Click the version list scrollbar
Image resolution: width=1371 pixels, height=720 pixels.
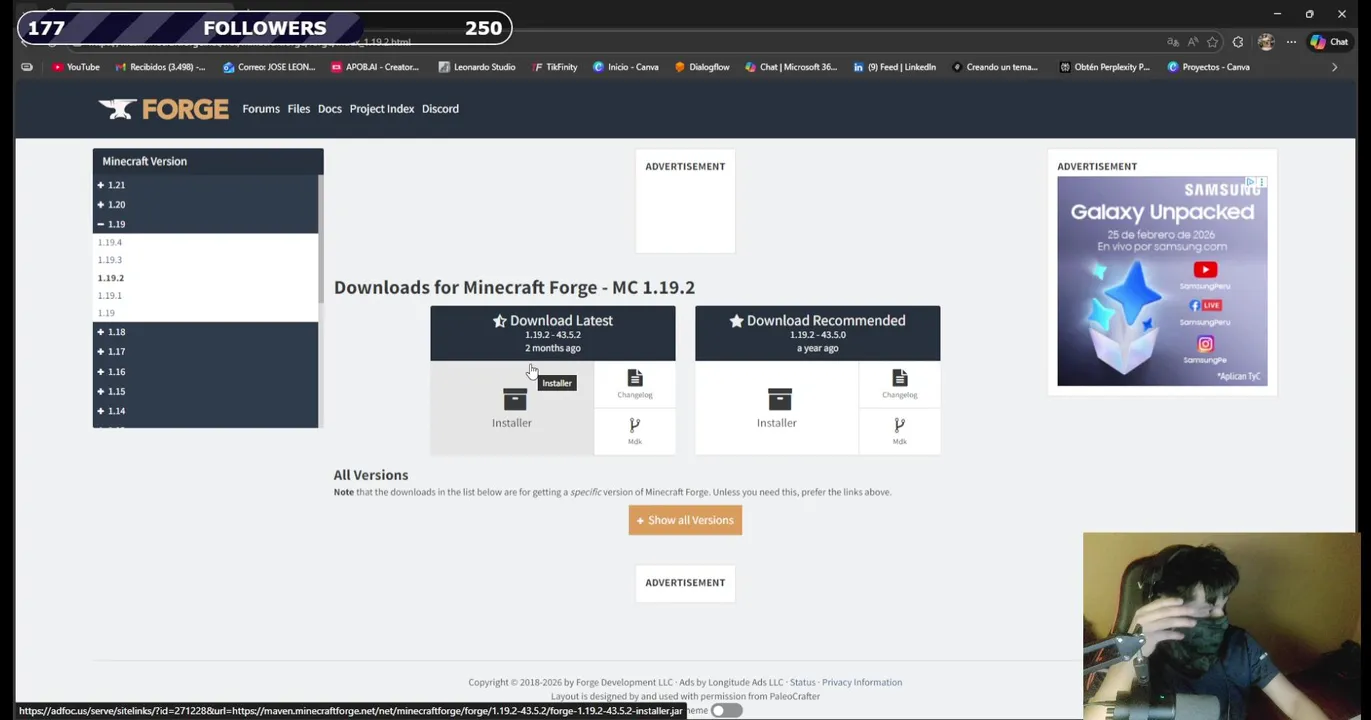[x=321, y=240]
